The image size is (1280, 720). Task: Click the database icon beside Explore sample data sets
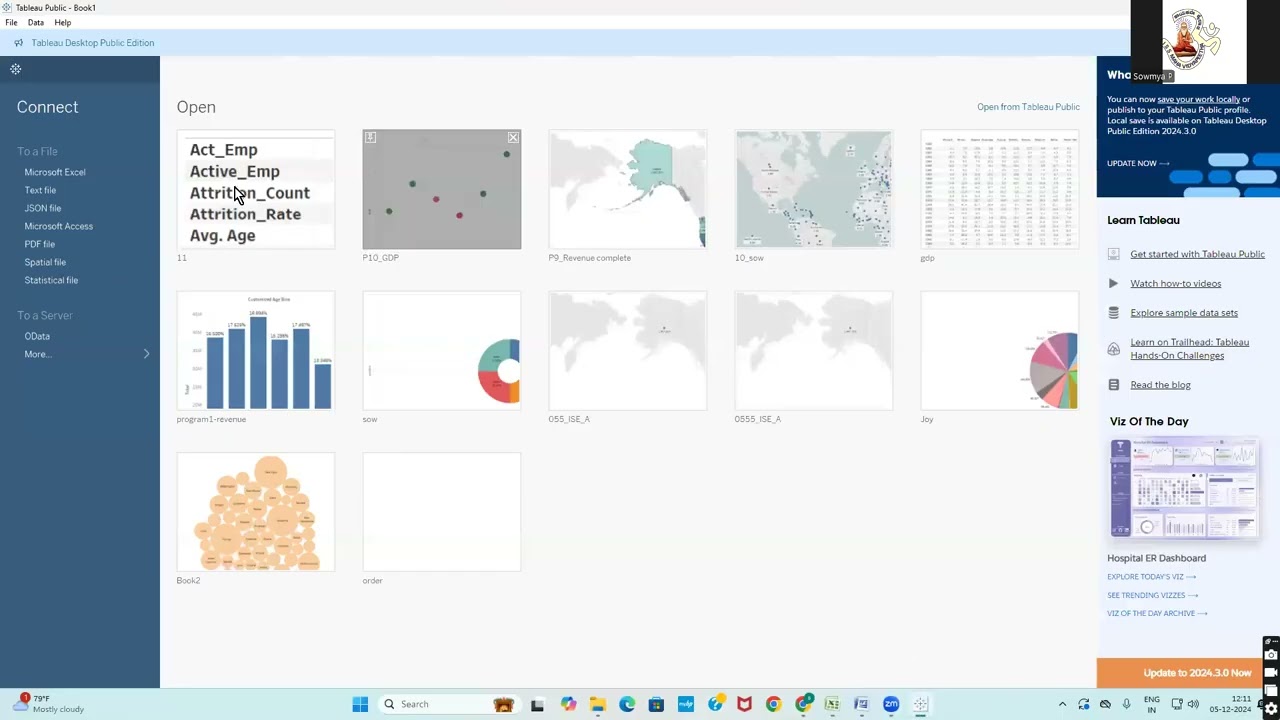[1113, 313]
